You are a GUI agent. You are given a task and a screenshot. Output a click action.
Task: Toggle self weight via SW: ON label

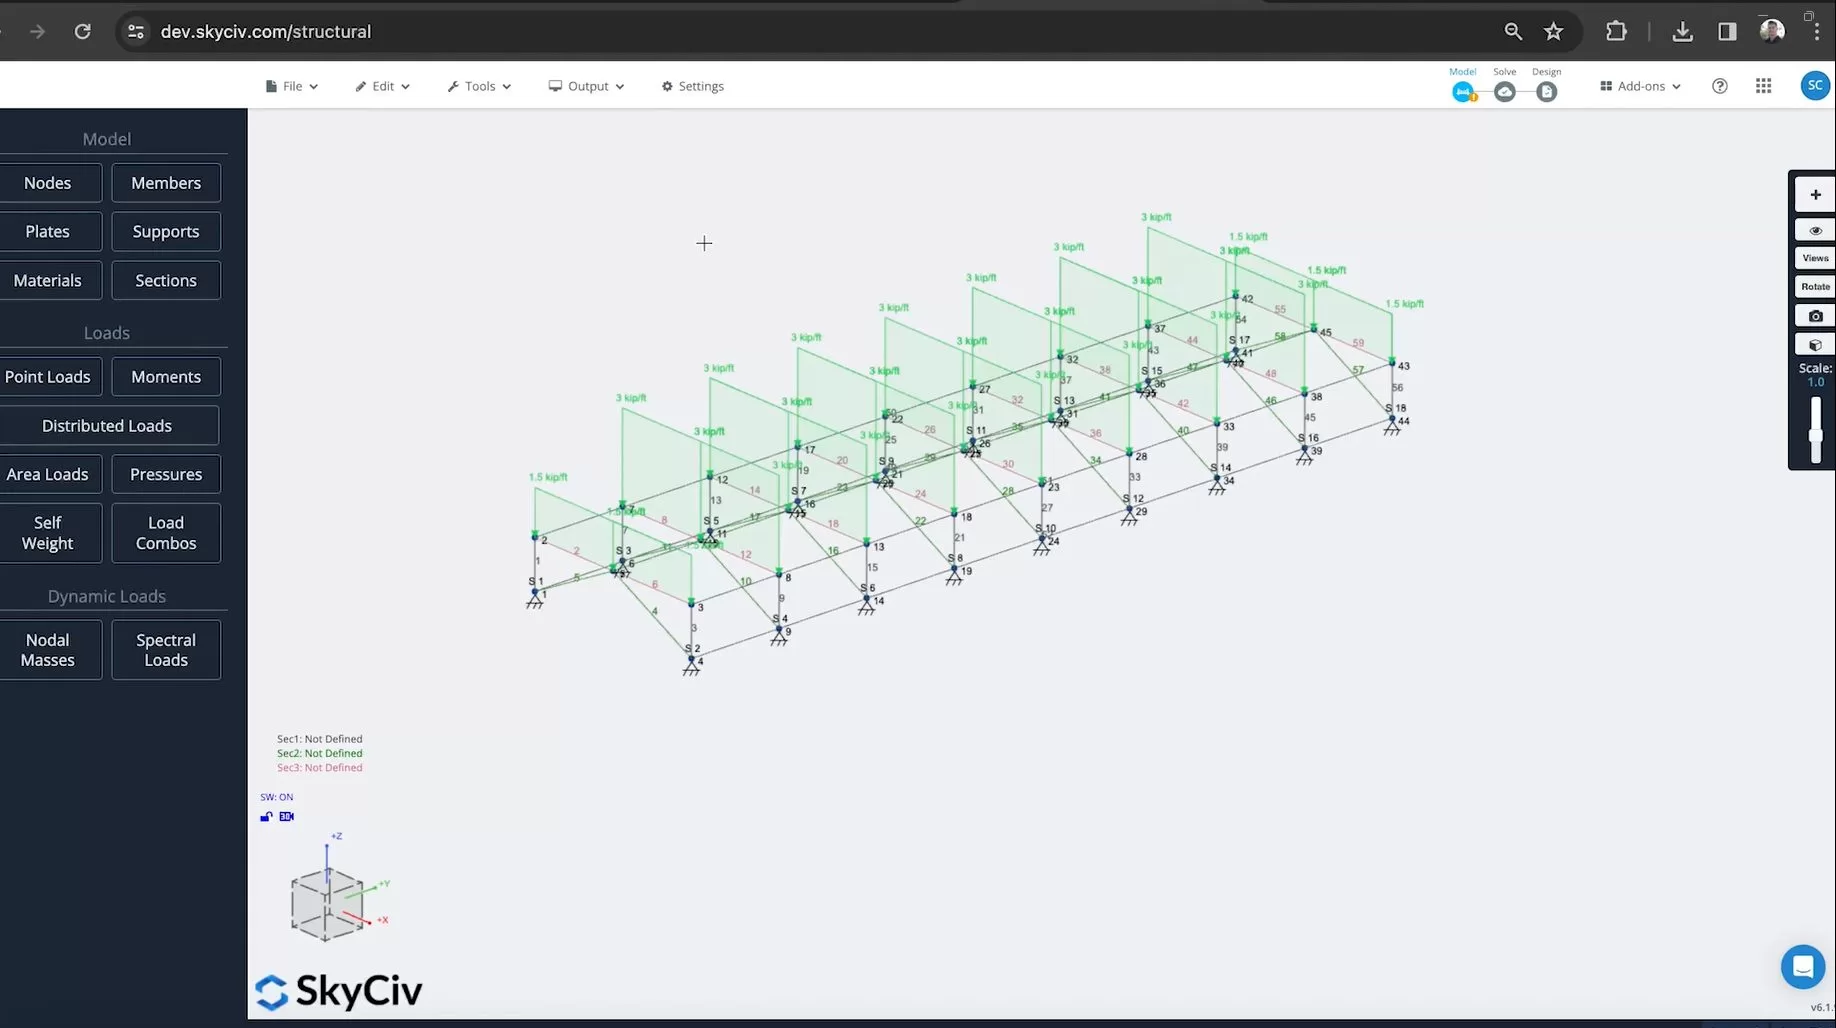[277, 796]
